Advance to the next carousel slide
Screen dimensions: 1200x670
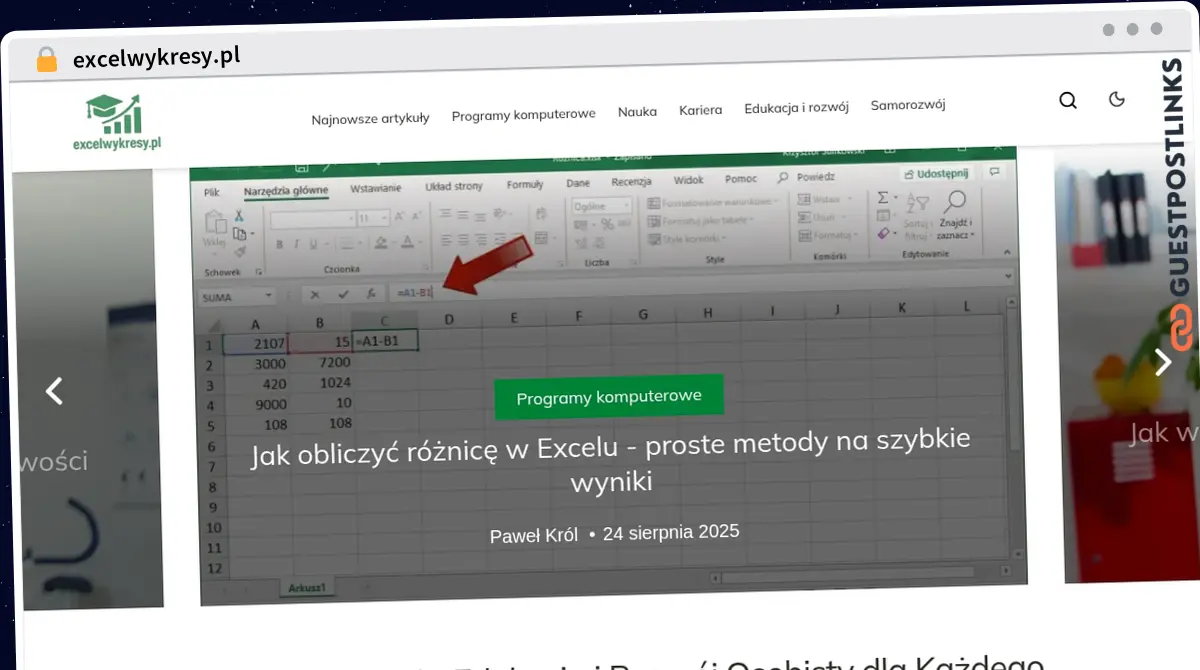pyautogui.click(x=1162, y=361)
